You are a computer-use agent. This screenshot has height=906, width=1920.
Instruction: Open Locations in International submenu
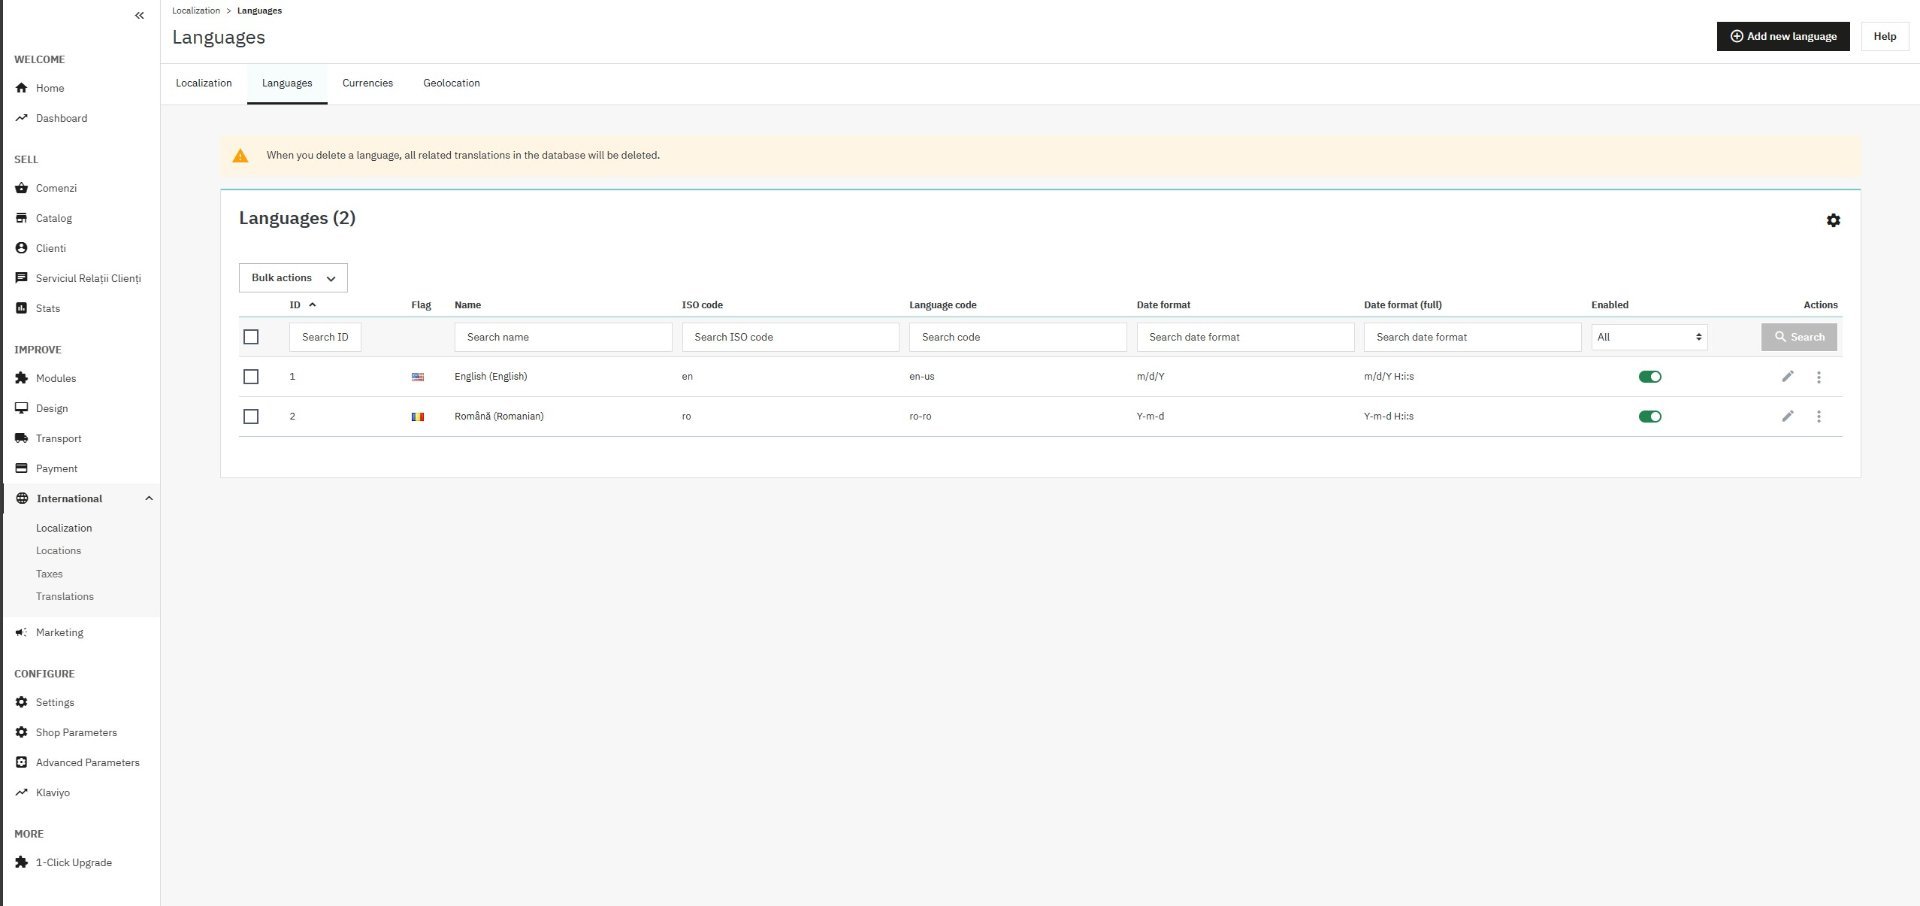pos(58,551)
